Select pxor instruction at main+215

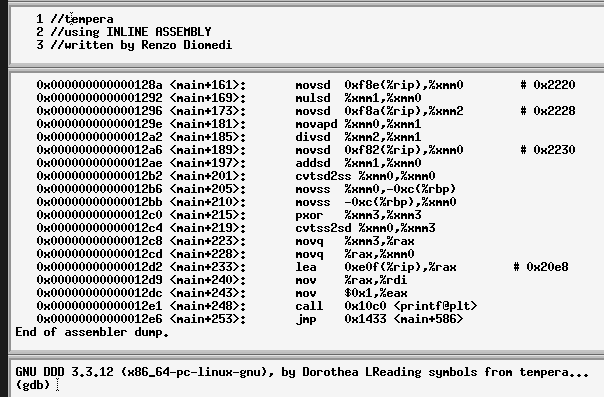coord(229,215)
